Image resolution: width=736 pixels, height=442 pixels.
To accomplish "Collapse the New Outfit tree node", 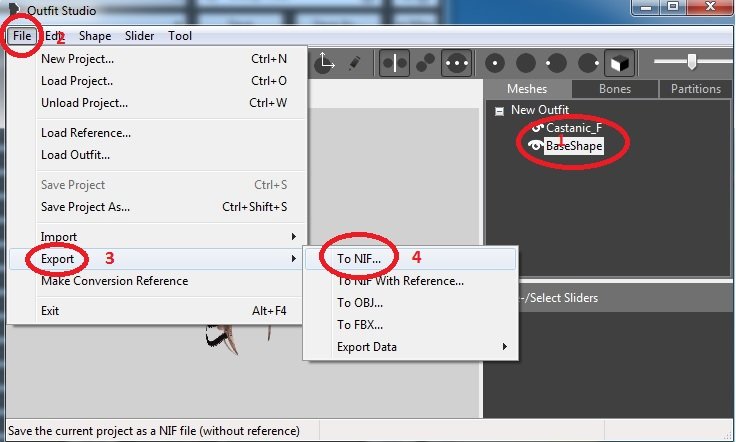I will [x=497, y=111].
